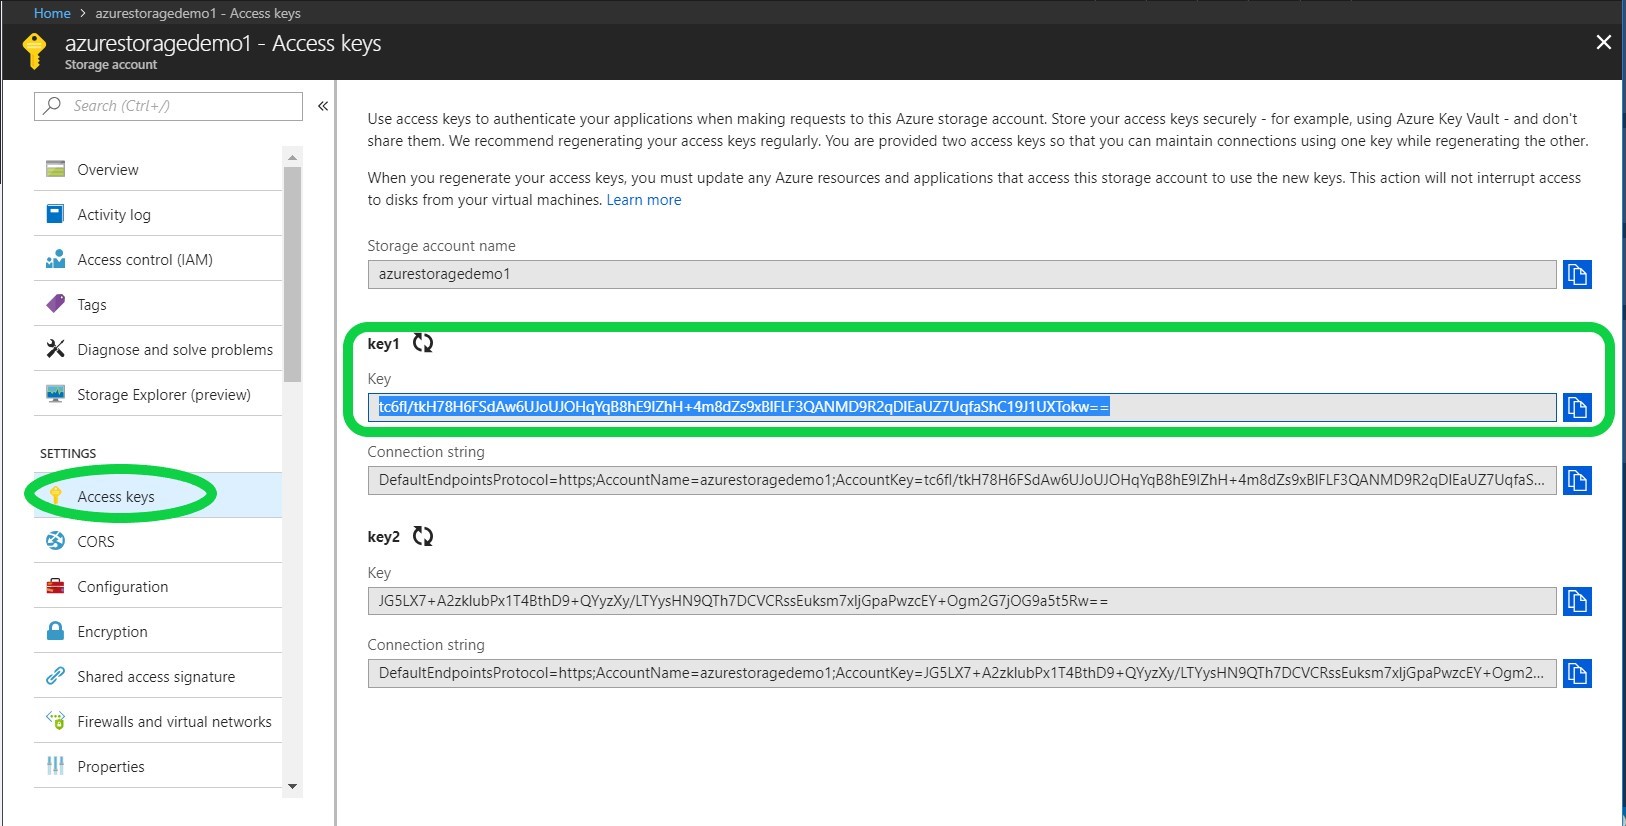The image size is (1626, 826).
Task: Close the Access keys blade
Action: click(1604, 42)
